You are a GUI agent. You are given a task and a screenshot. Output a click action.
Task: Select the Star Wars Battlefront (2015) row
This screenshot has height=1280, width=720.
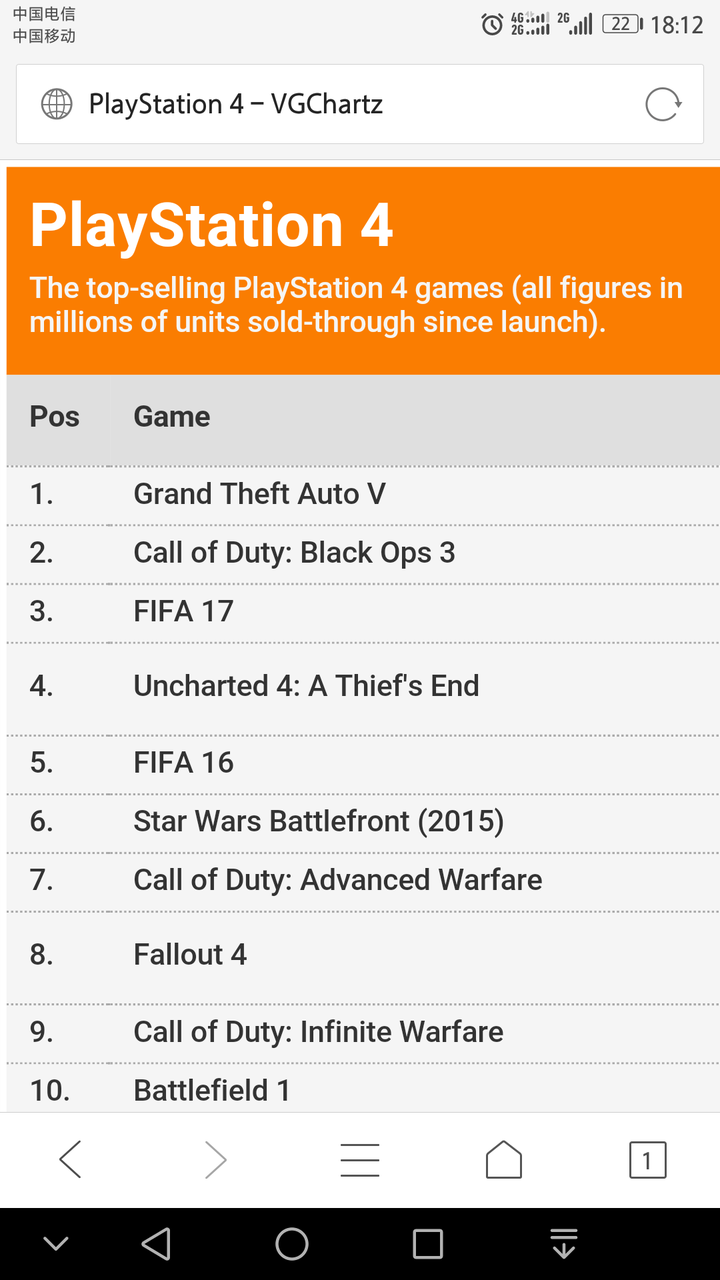[x=363, y=822]
